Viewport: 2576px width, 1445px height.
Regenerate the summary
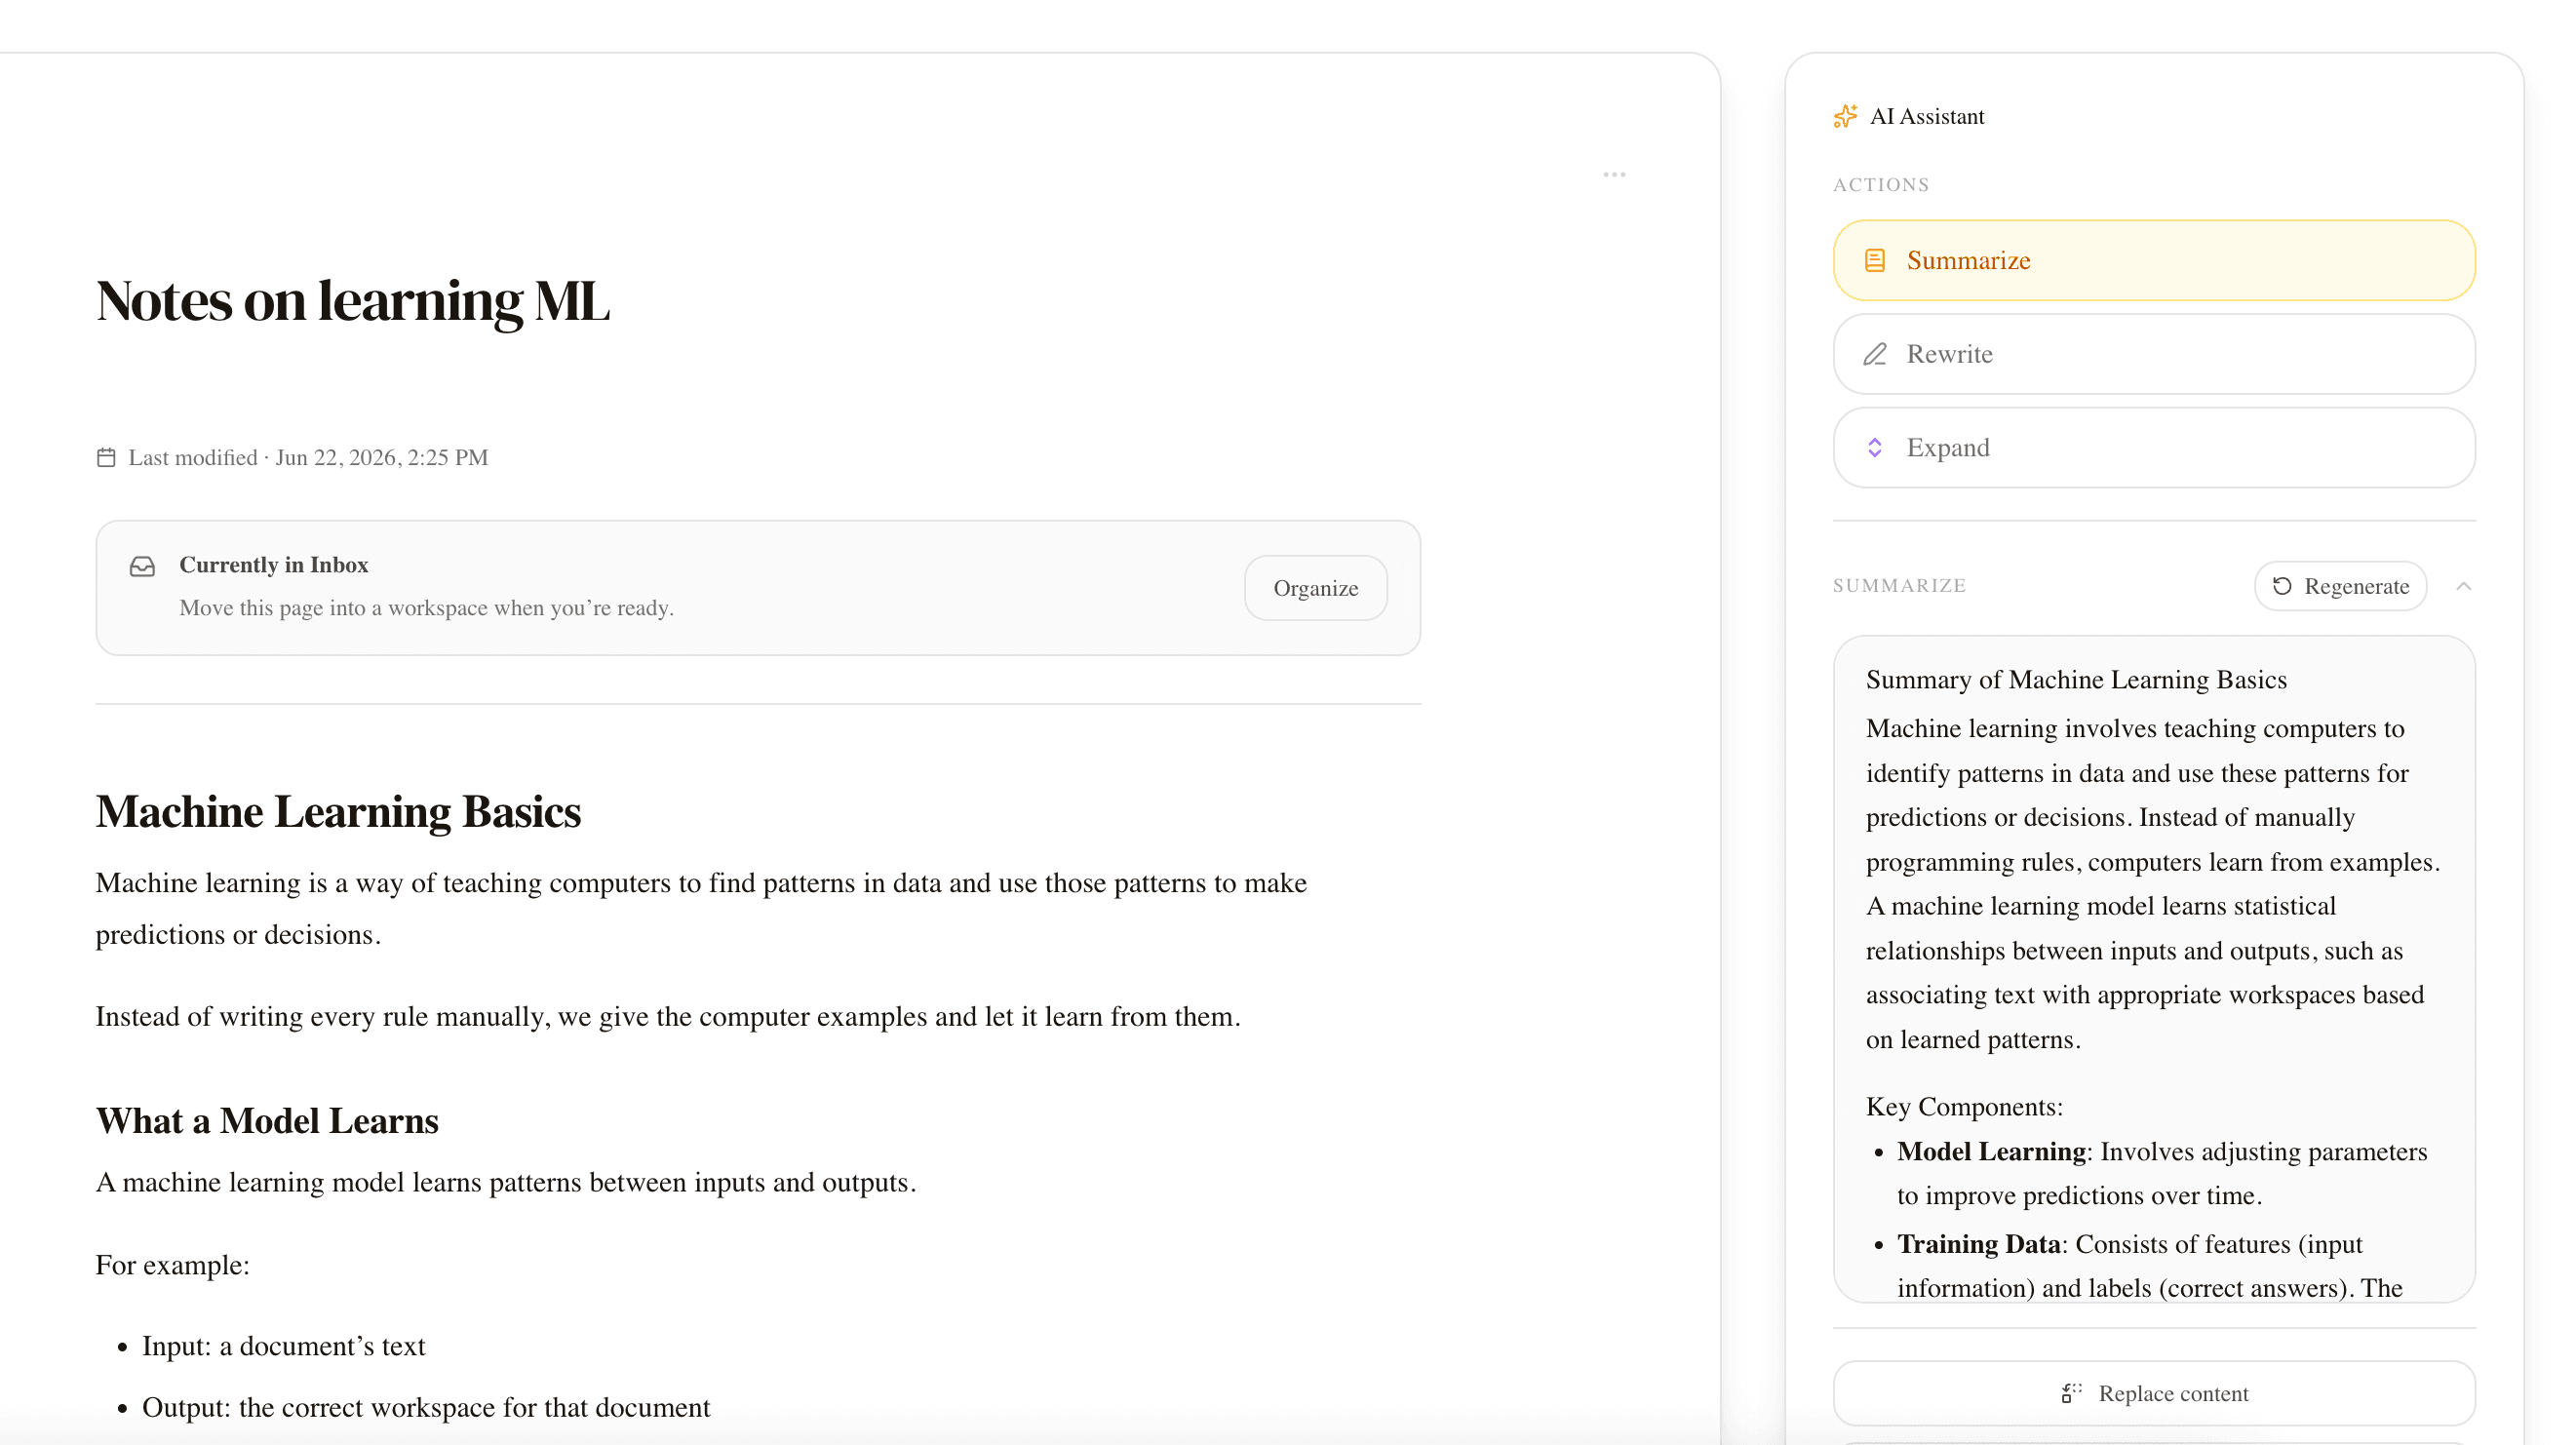[x=2340, y=586]
